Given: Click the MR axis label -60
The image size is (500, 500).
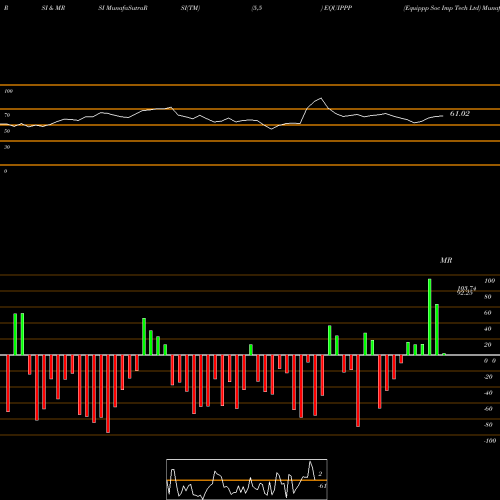Looking at the screenshot, I should click(x=488, y=409).
